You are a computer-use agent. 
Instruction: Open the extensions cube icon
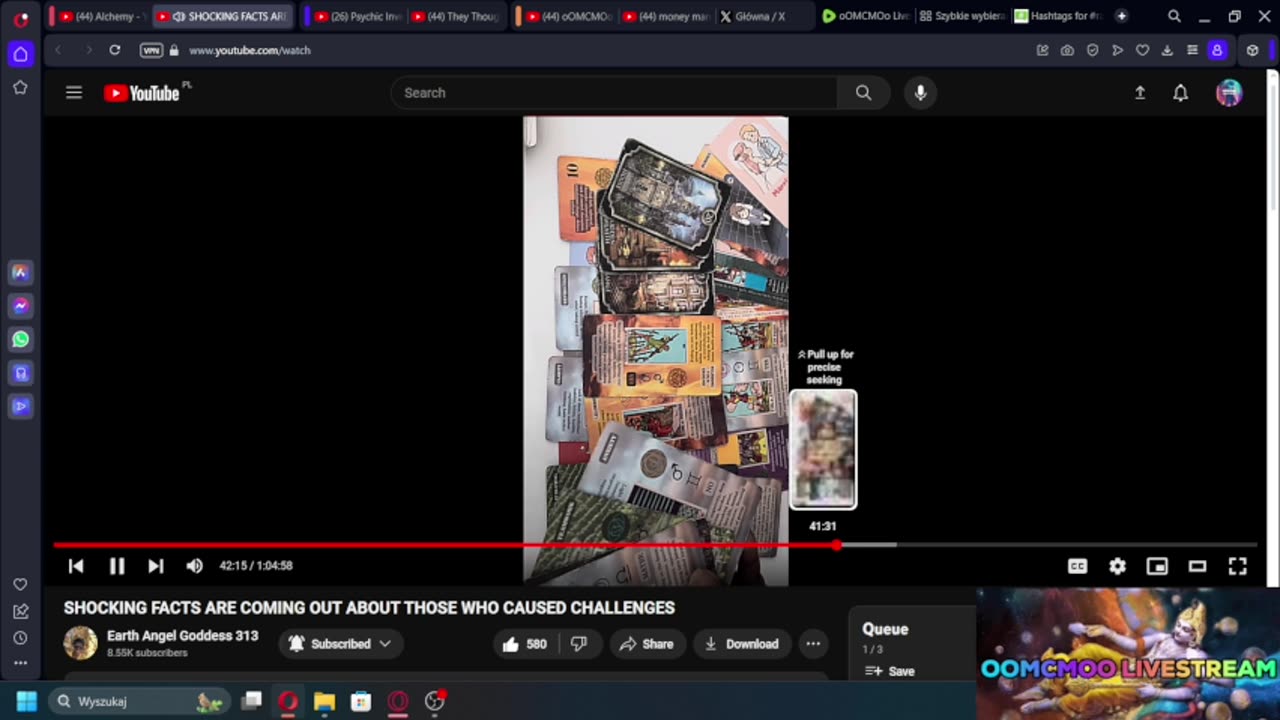(1252, 50)
